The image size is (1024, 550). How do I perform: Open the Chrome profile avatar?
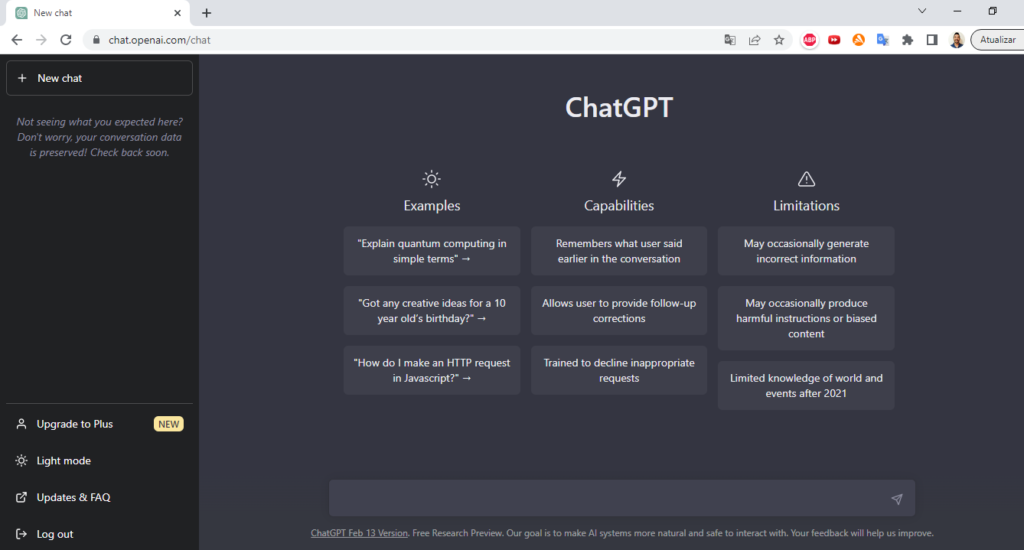click(957, 40)
